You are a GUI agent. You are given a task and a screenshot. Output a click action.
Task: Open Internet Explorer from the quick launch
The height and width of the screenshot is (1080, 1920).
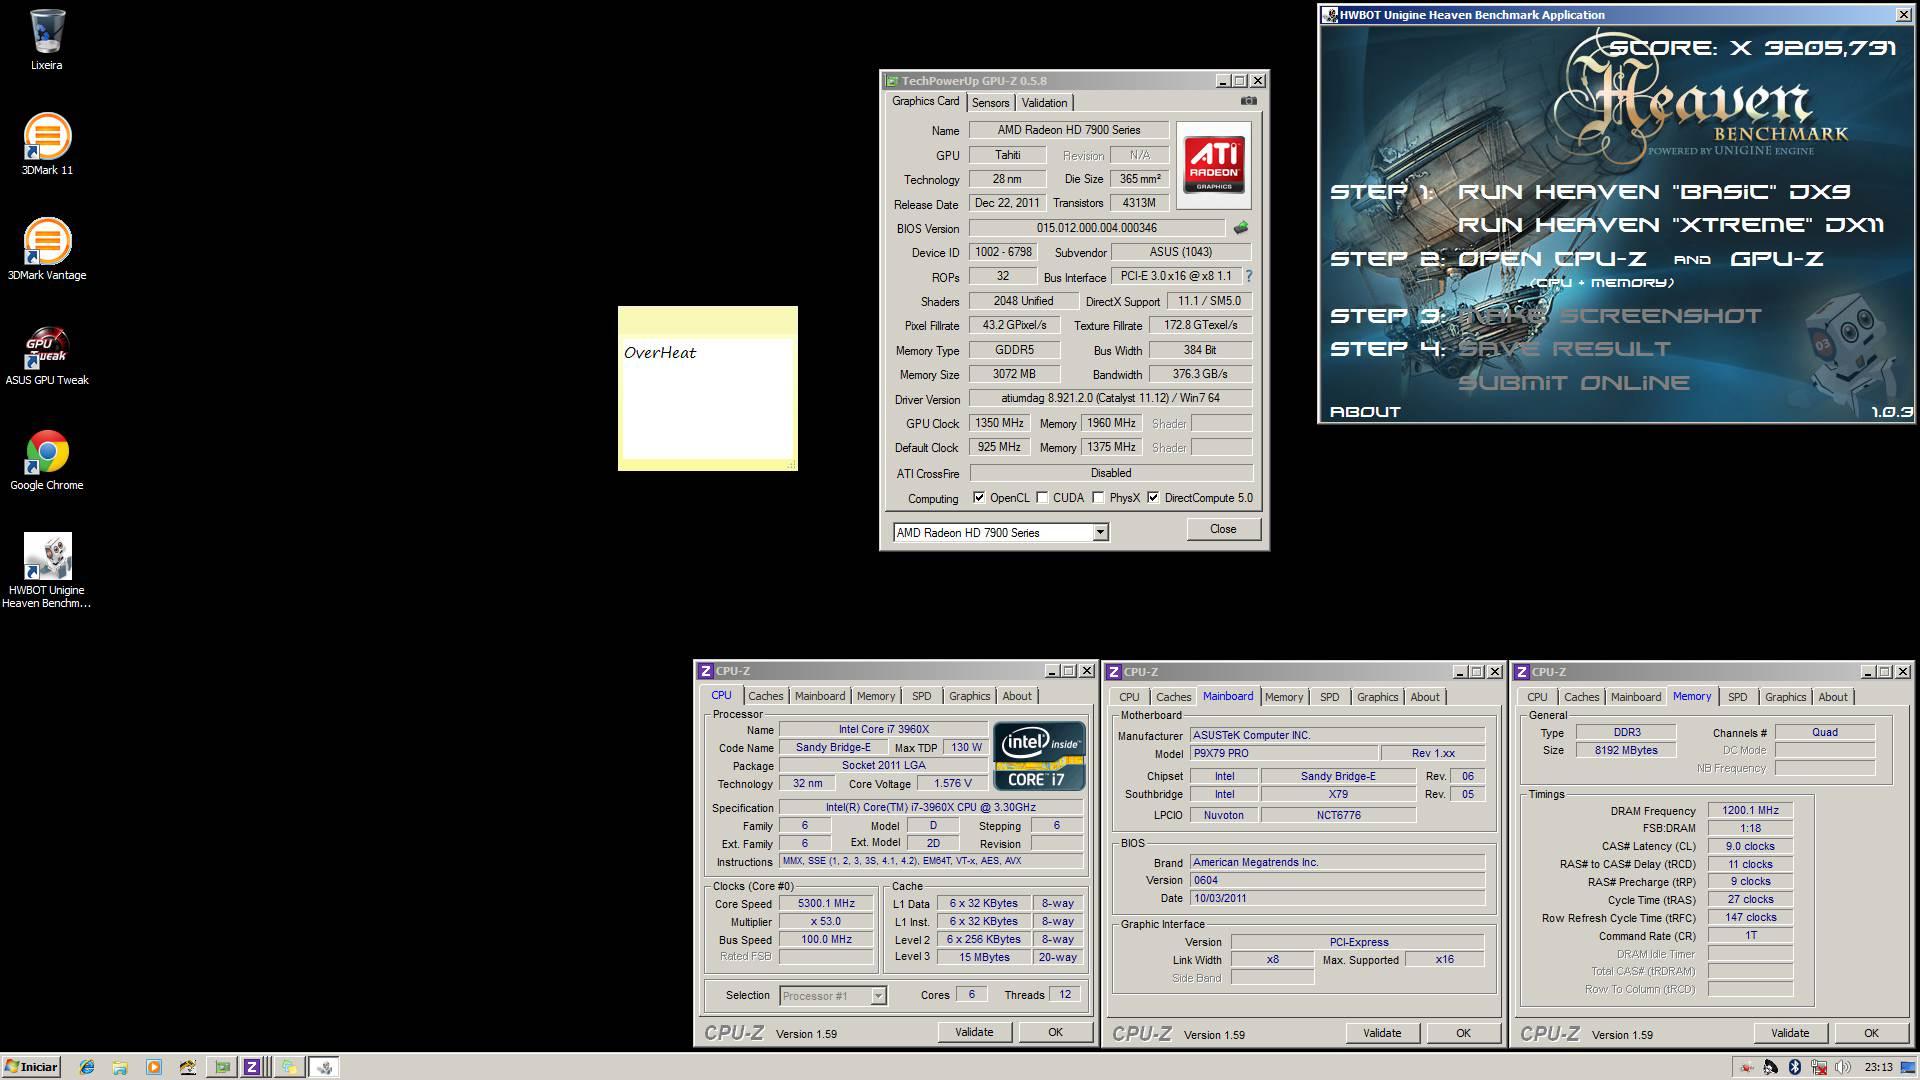pos(87,1067)
